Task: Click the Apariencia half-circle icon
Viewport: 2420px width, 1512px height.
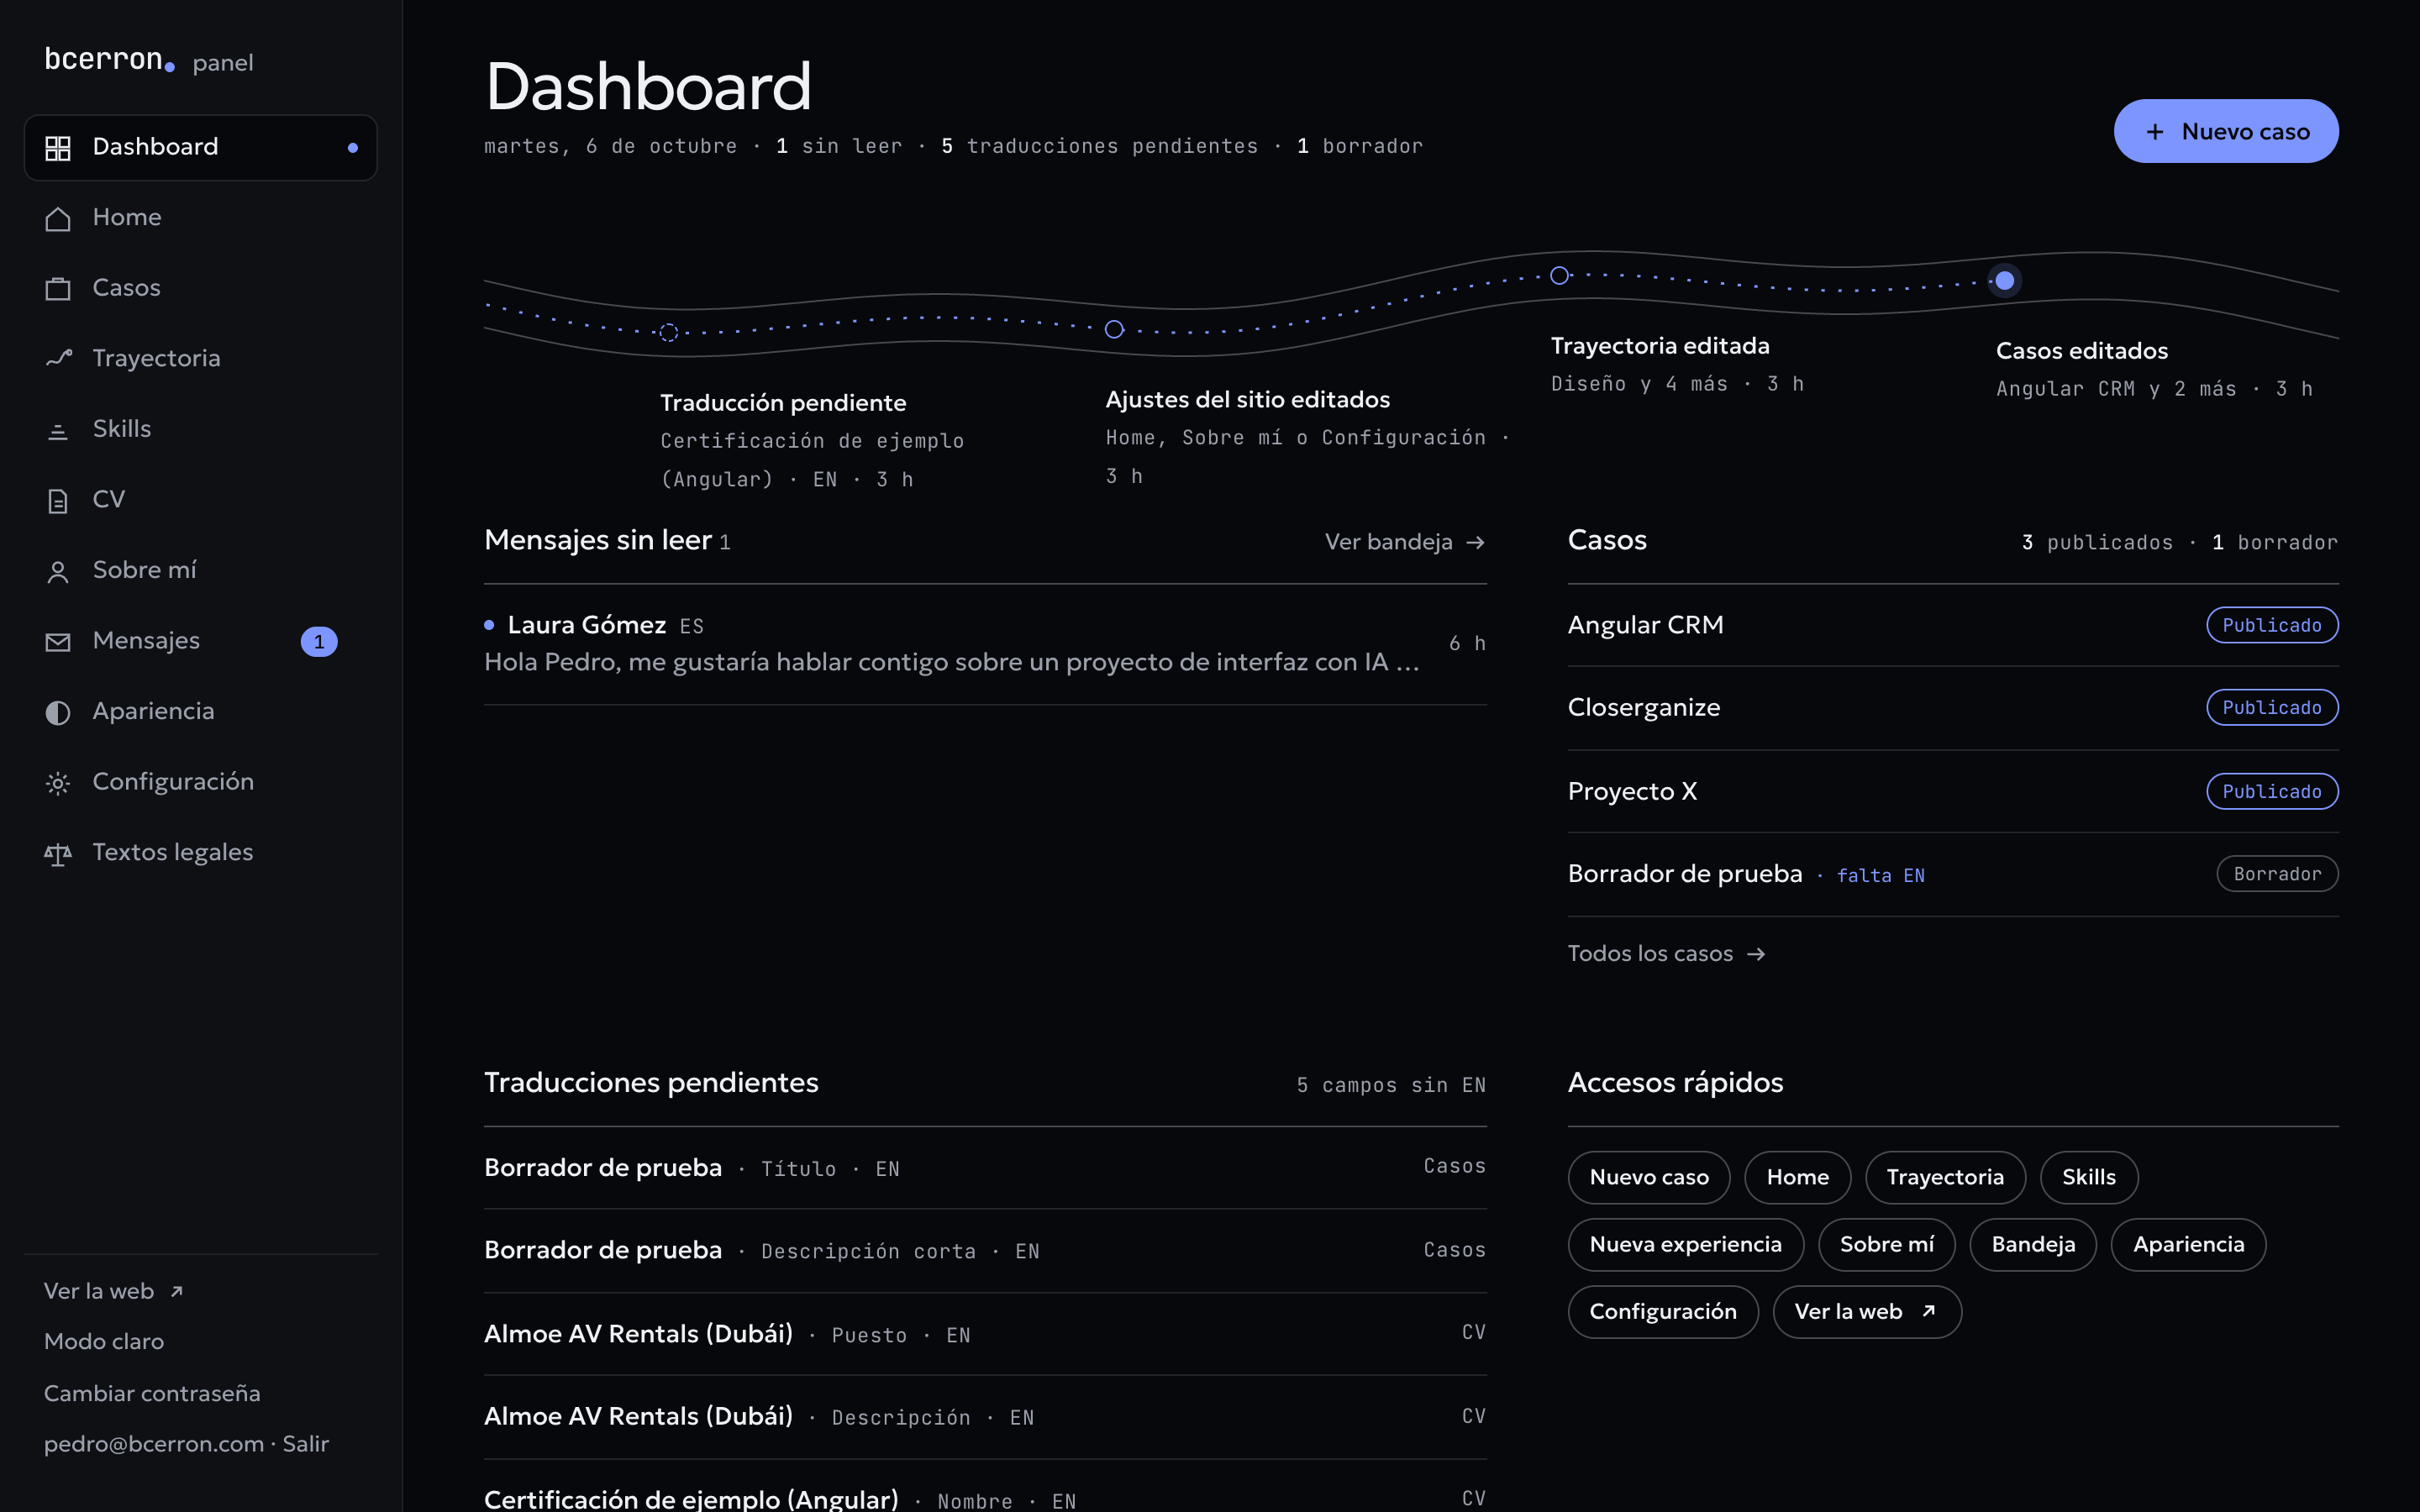Action: point(58,712)
